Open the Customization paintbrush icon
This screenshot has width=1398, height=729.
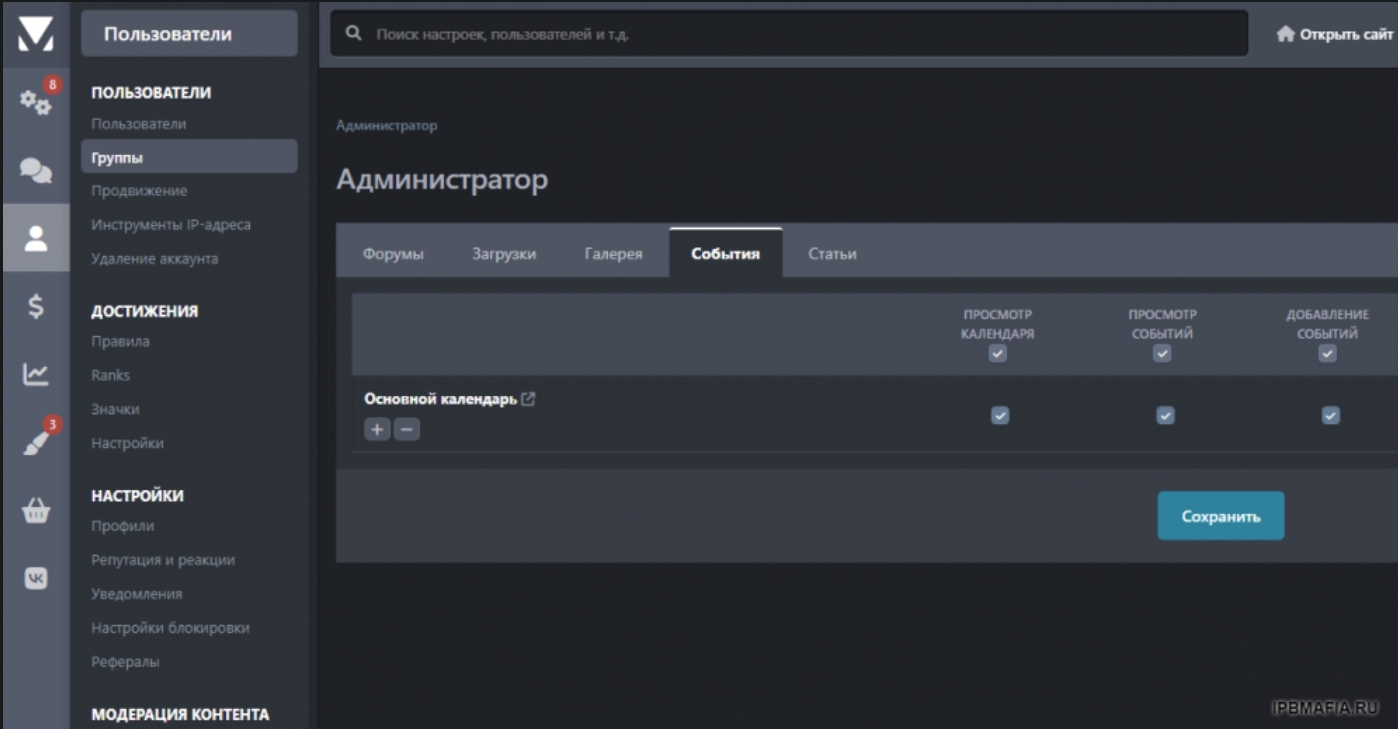coord(35,443)
